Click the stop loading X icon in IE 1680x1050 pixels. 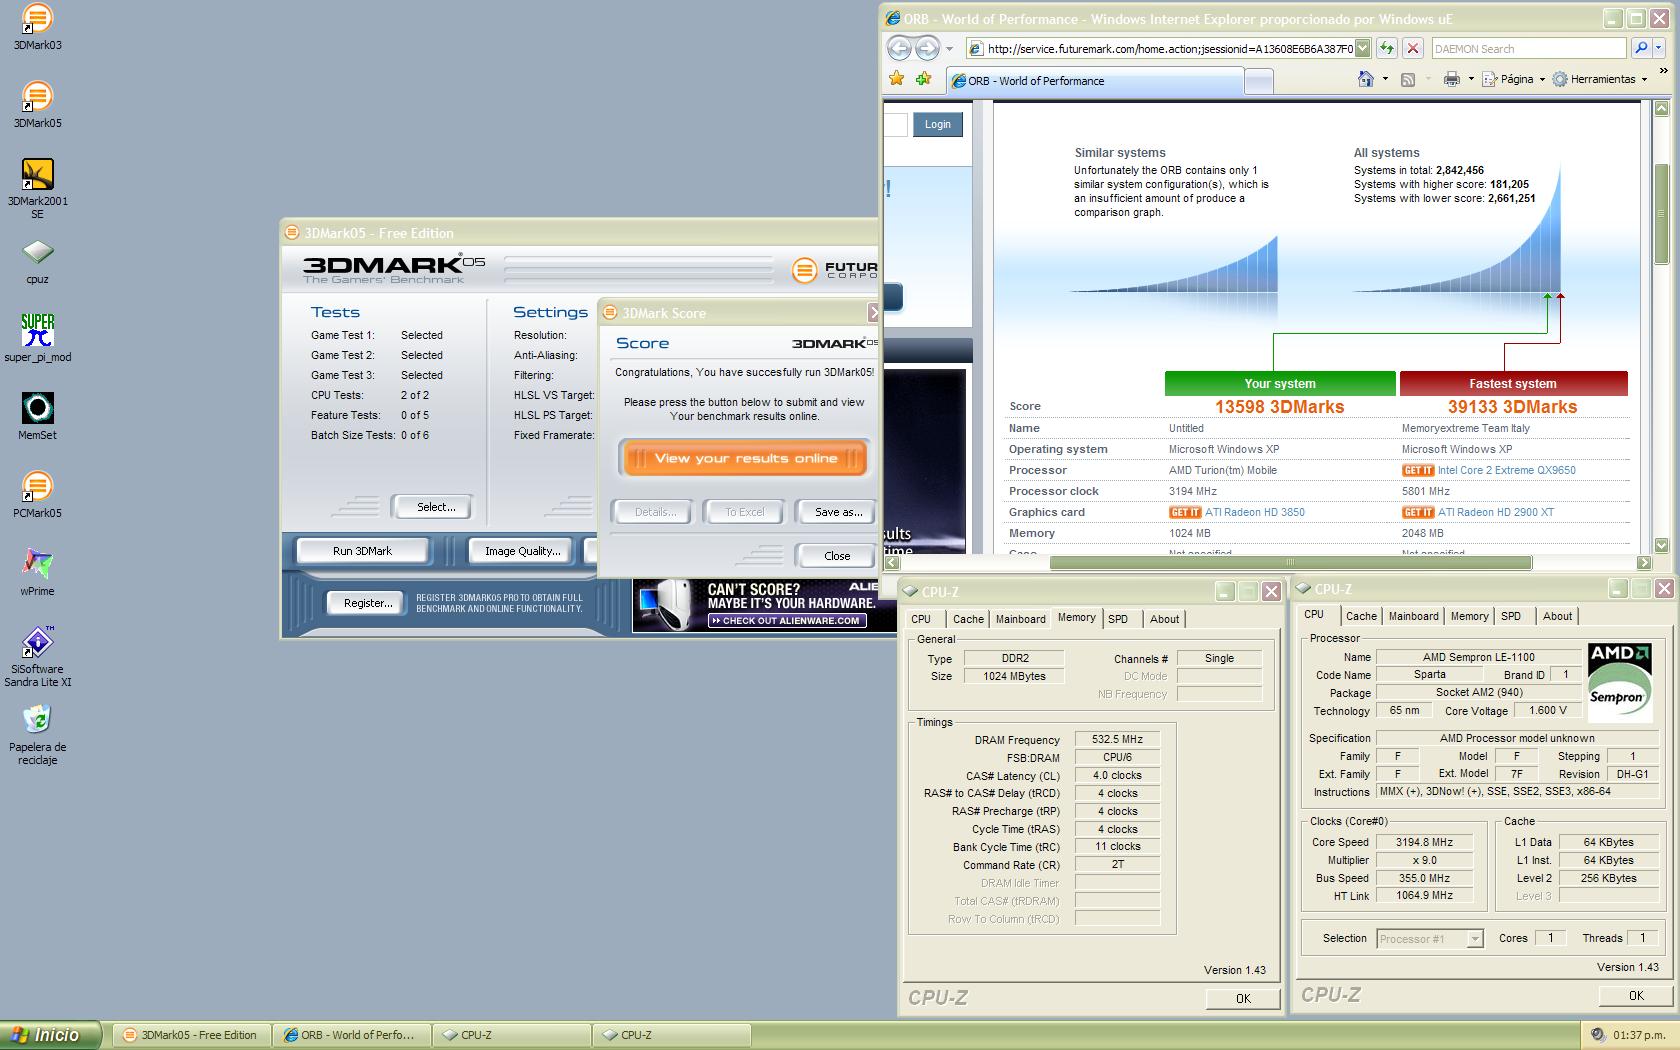tap(1412, 48)
